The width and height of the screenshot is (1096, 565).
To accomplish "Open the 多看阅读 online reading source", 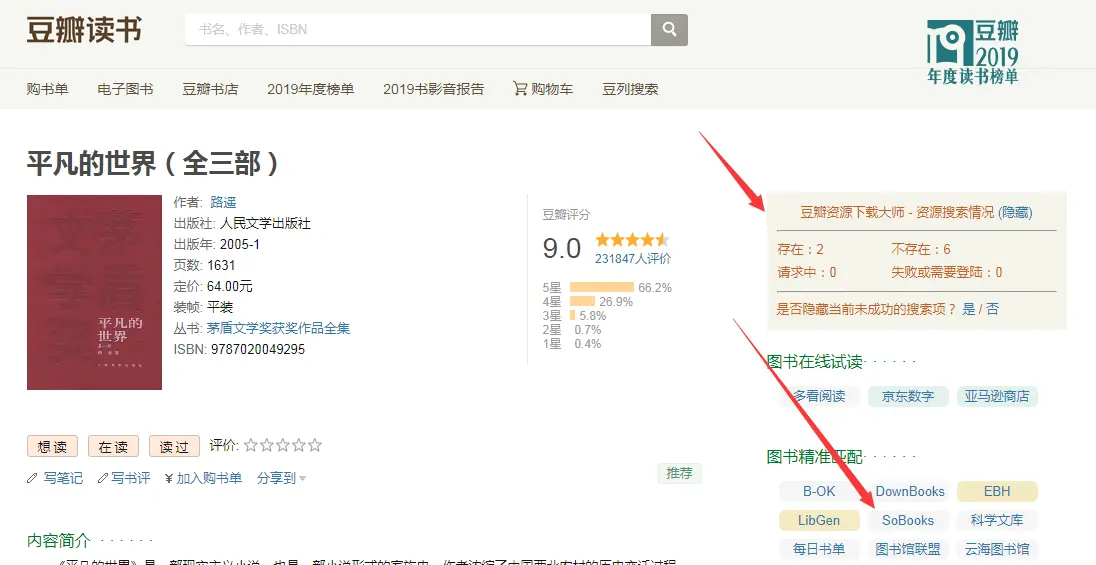I will coord(819,396).
